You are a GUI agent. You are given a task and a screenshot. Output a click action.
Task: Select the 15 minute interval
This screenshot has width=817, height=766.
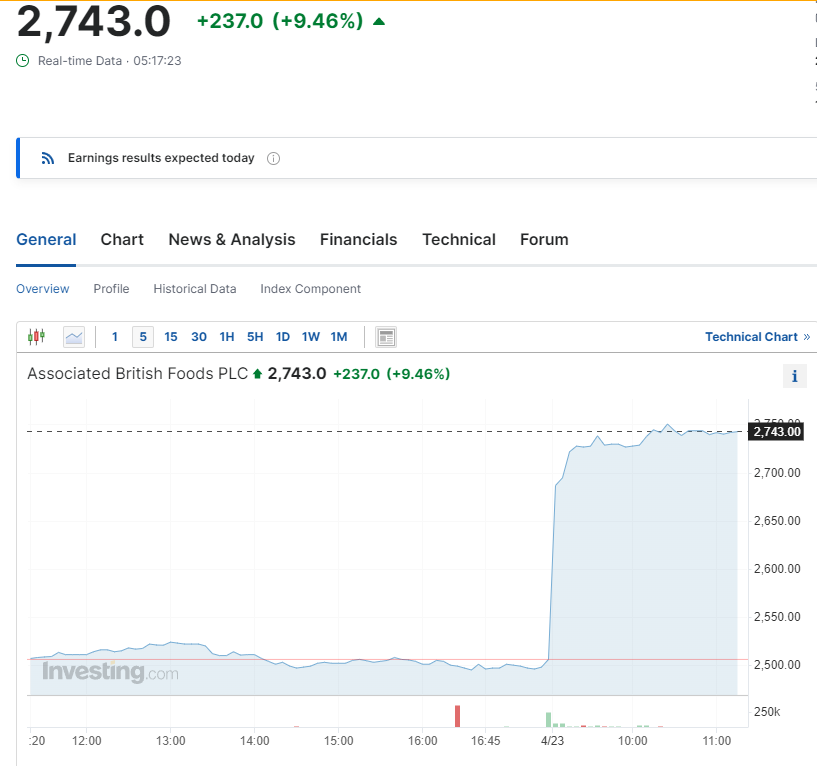tap(171, 337)
